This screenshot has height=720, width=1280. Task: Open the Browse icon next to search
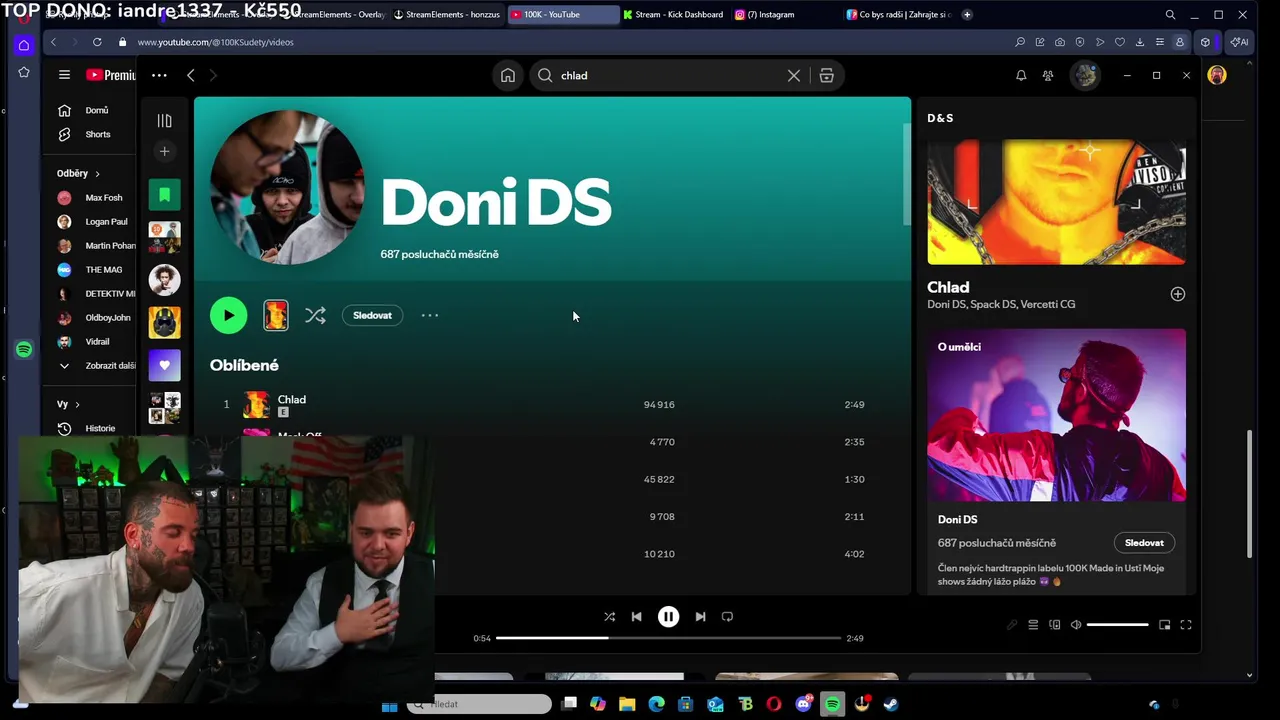pos(827,75)
